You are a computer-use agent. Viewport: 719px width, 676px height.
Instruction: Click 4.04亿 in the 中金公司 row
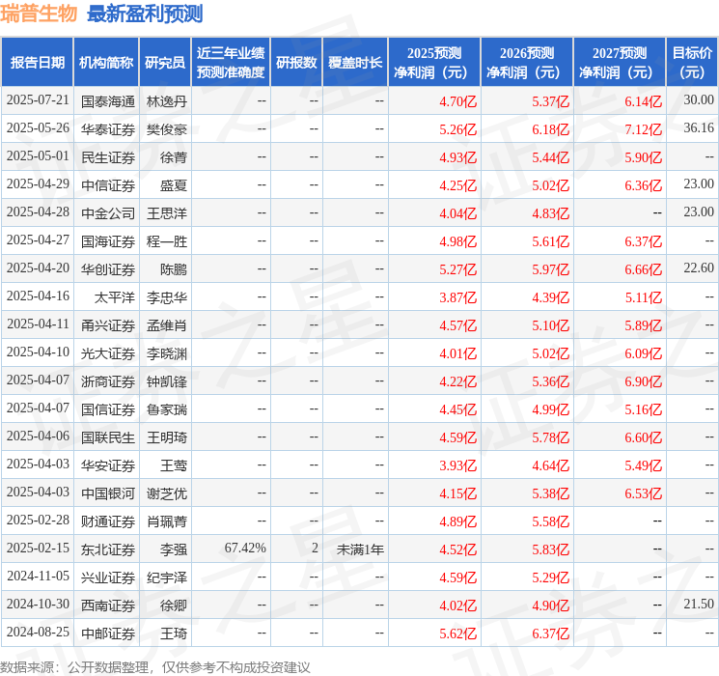458,214
